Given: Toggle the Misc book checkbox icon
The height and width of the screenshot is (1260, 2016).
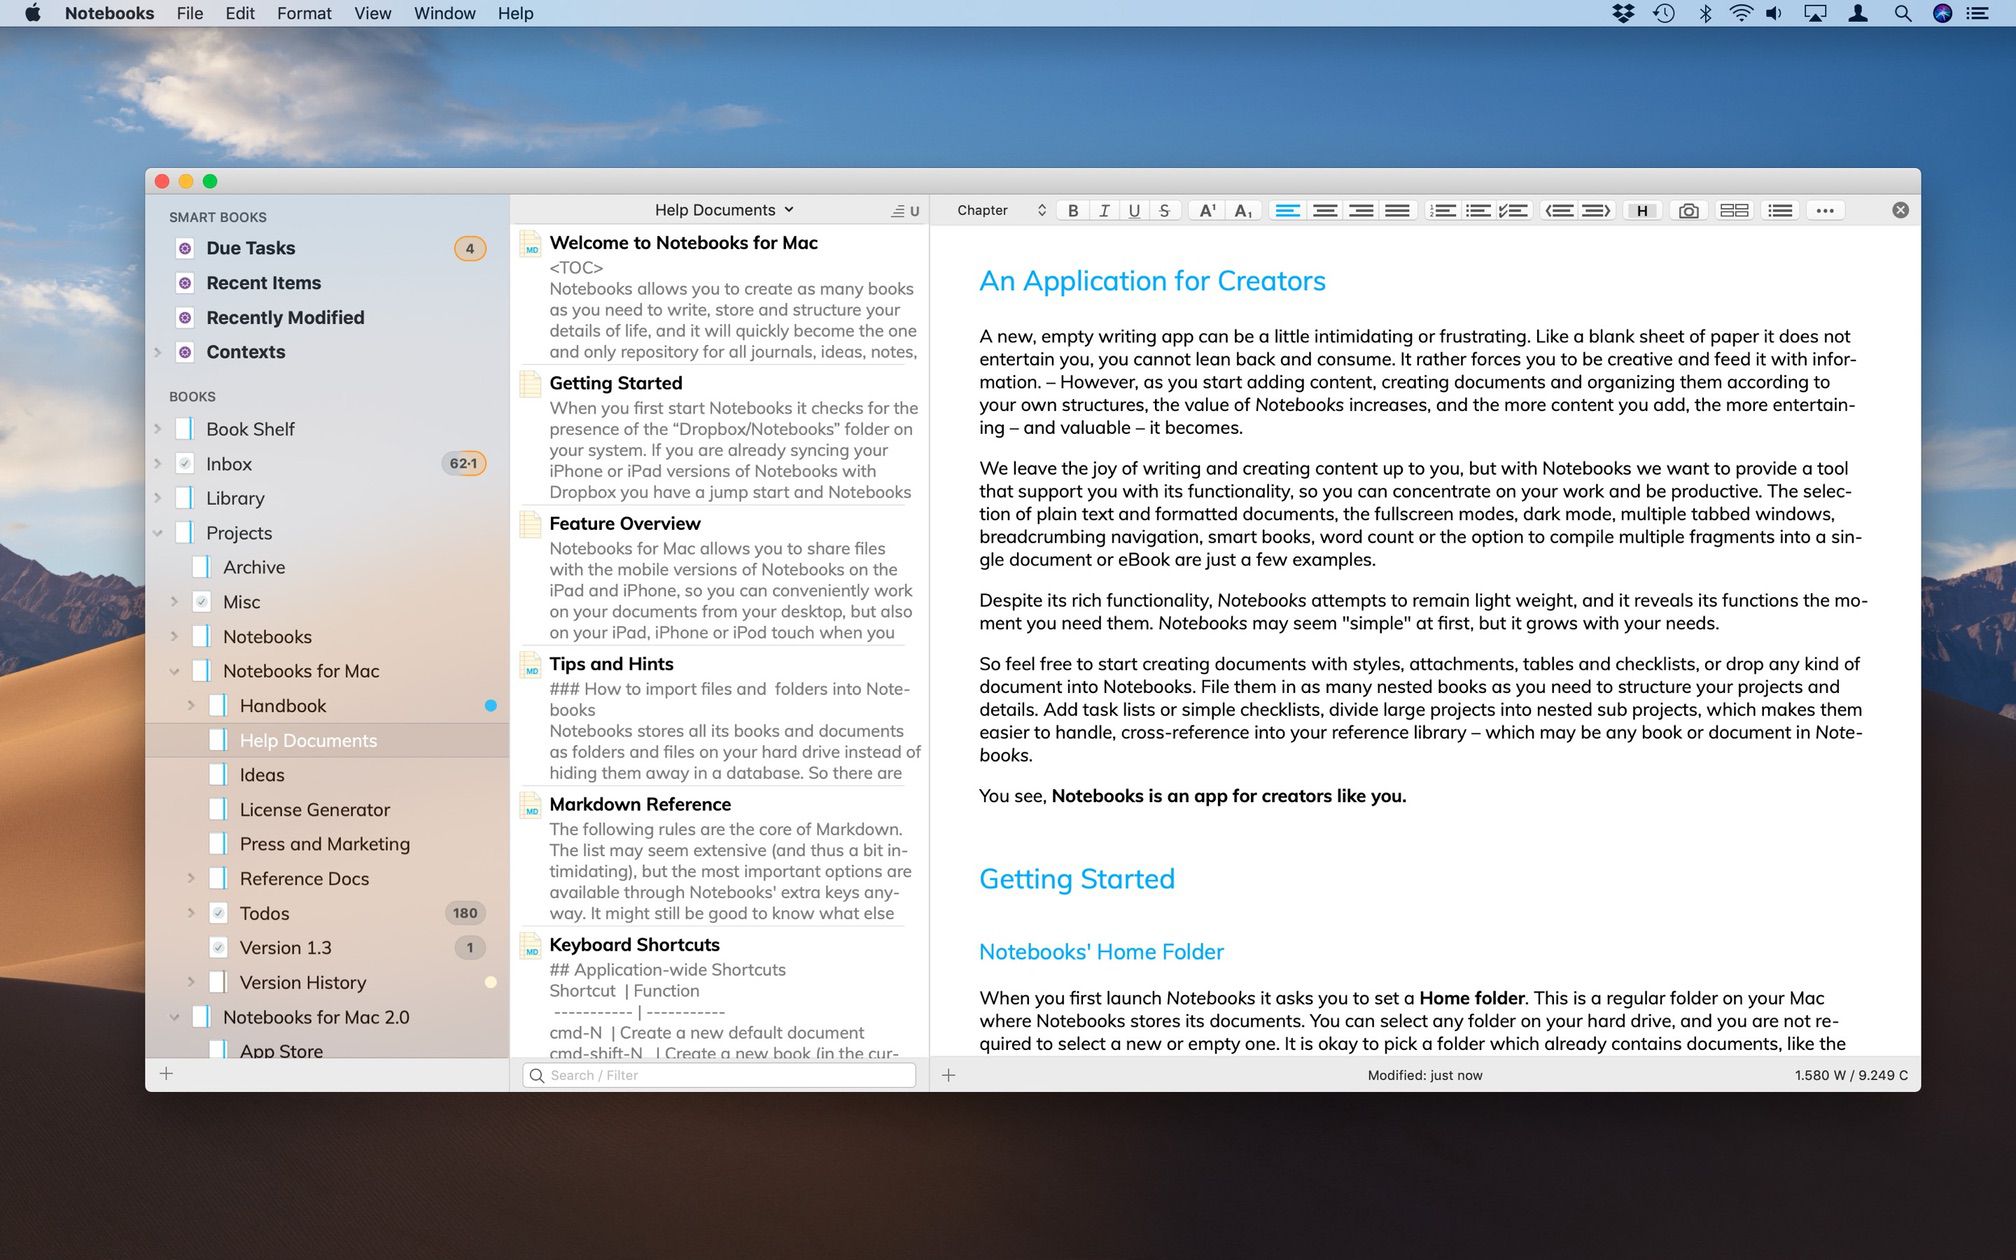Looking at the screenshot, I should click(x=201, y=602).
